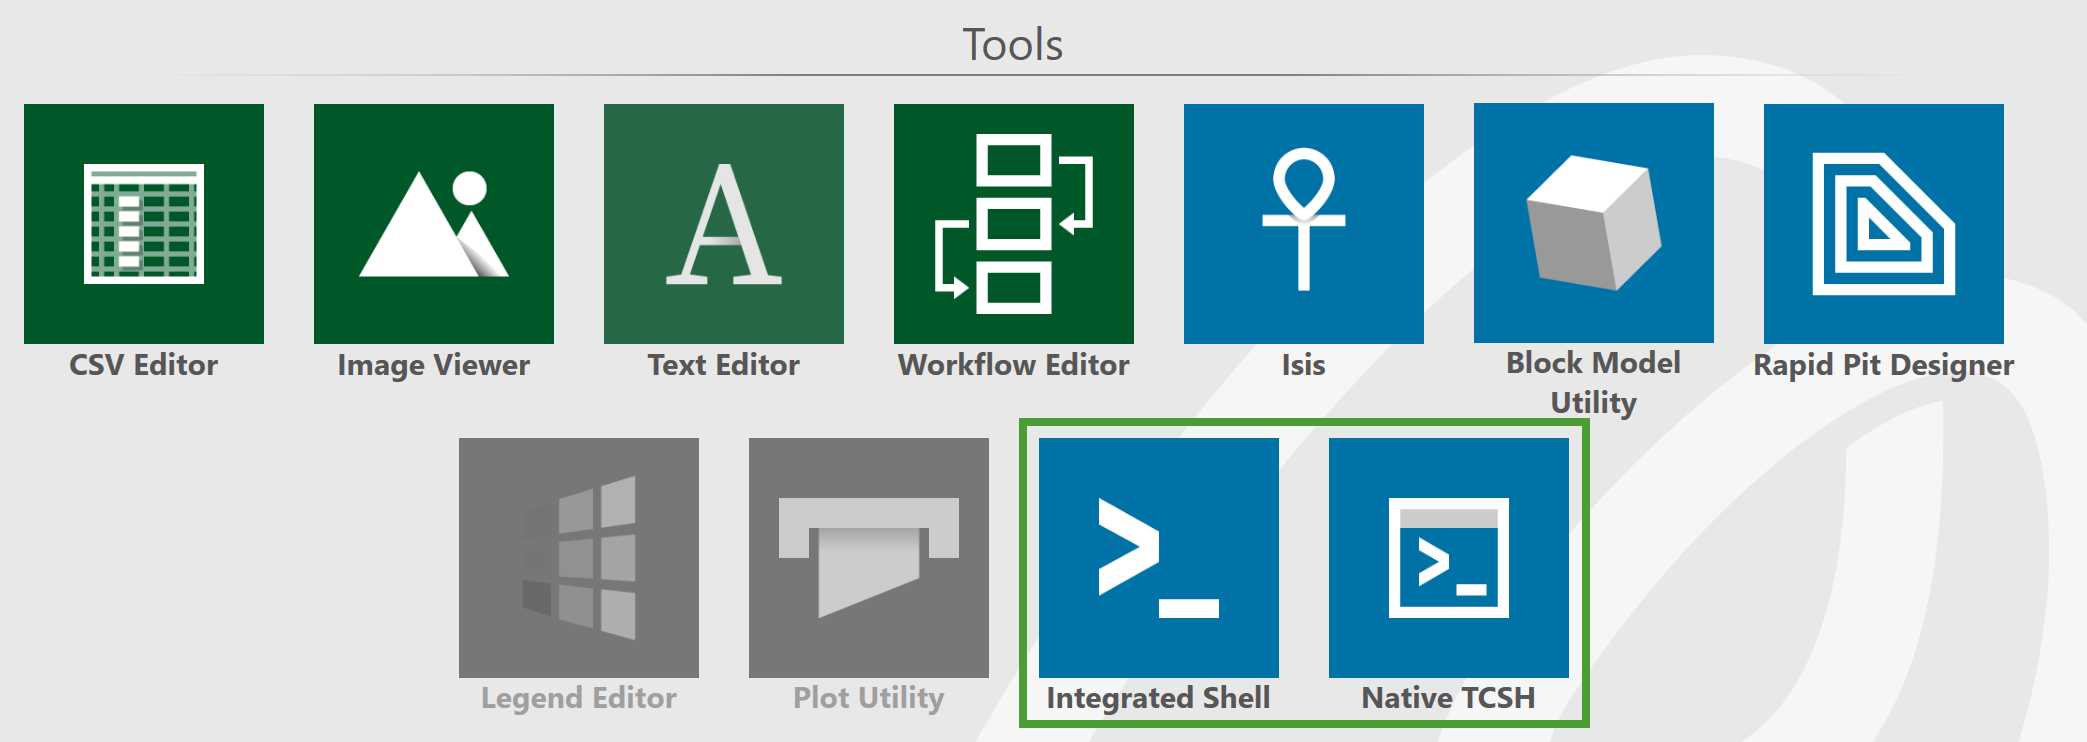
Task: Launch Isis using the ankh icon
Action: click(x=1304, y=223)
